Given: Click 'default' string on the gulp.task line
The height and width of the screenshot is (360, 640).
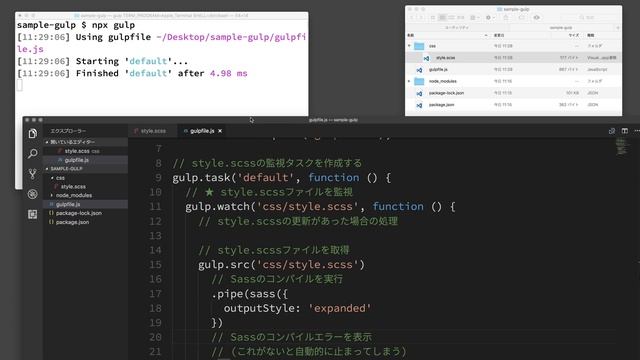Looking at the screenshot, I should coord(265,178).
